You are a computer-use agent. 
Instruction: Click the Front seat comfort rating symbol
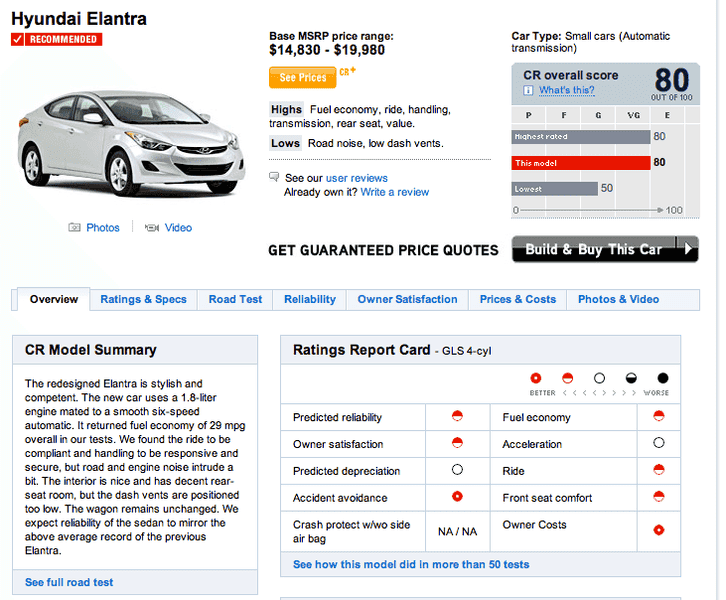[x=659, y=496]
